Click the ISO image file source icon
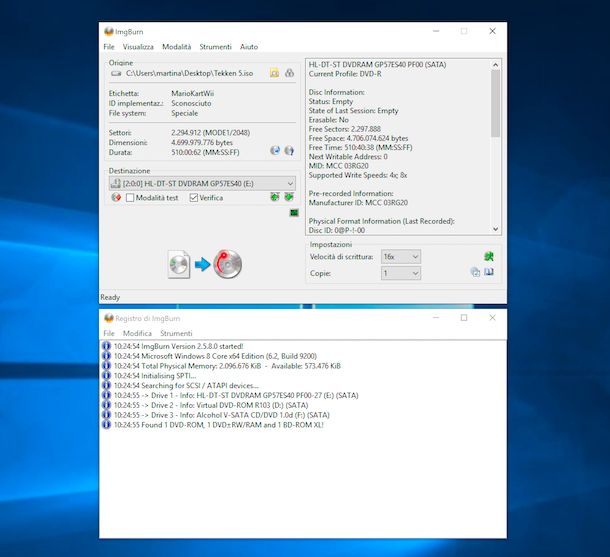The height and width of the screenshot is (557, 610). tap(179, 264)
